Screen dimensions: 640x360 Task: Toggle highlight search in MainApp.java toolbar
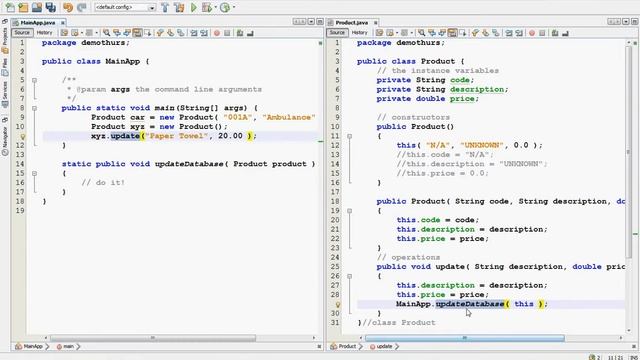[137, 33]
